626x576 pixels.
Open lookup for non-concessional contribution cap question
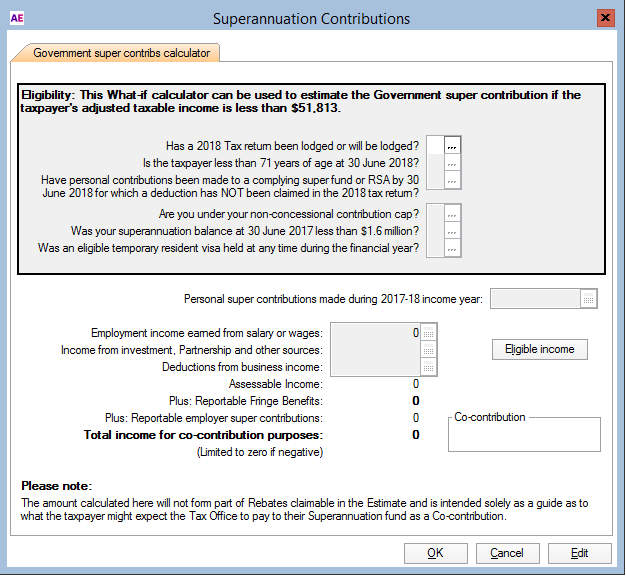click(x=452, y=214)
